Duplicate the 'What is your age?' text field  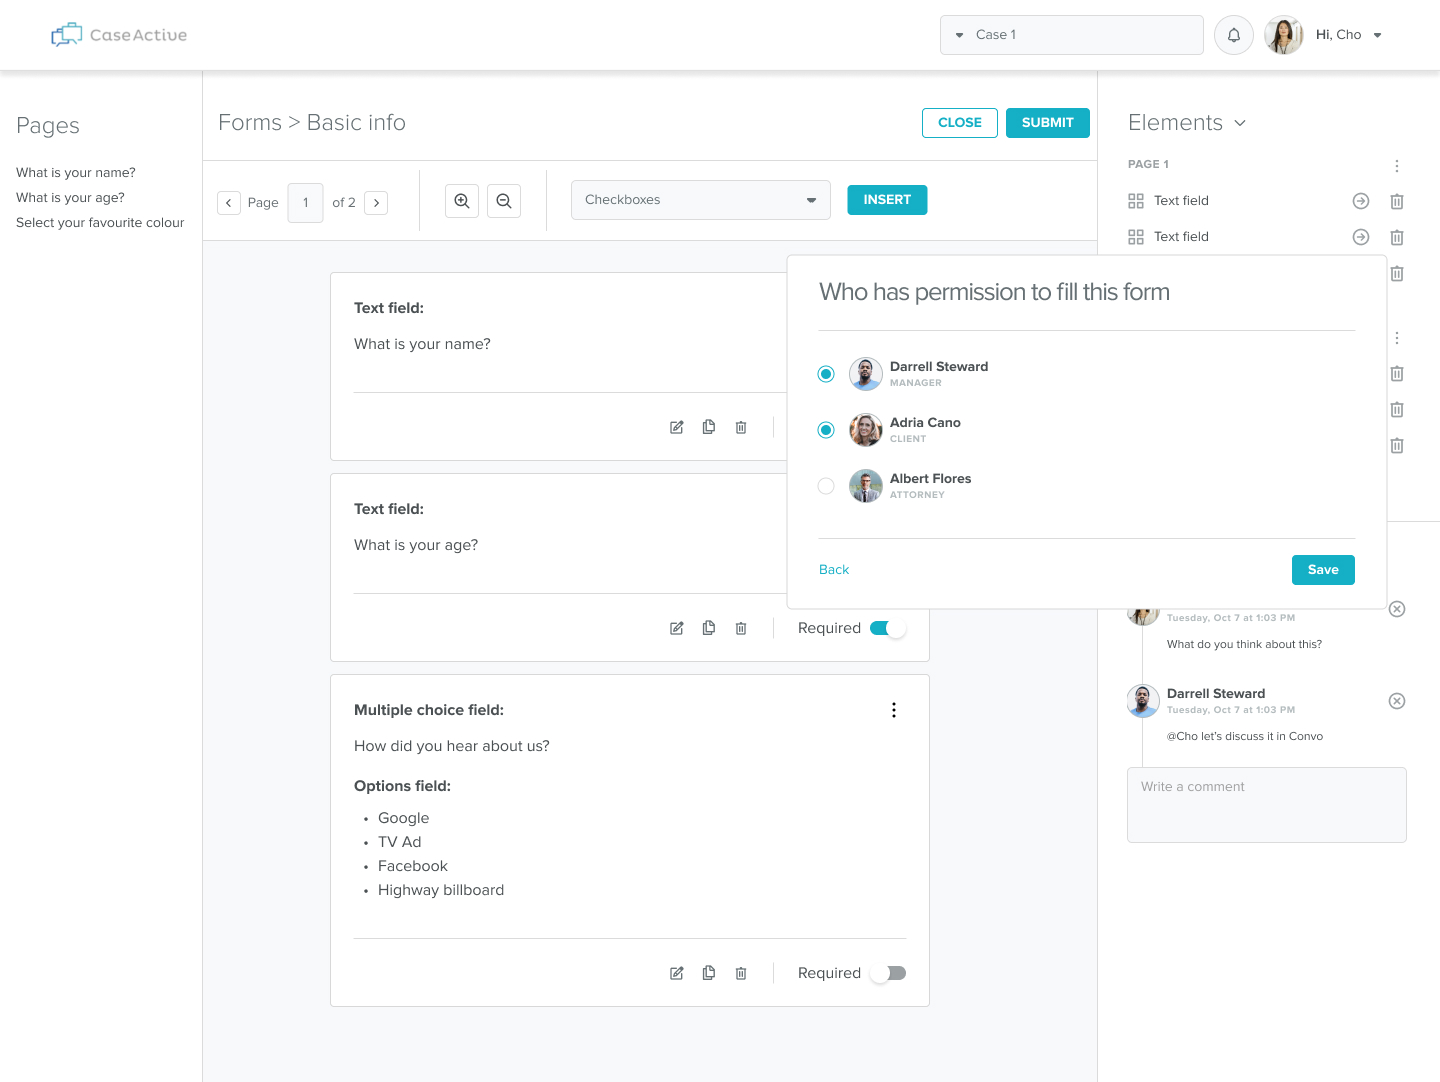pos(709,628)
